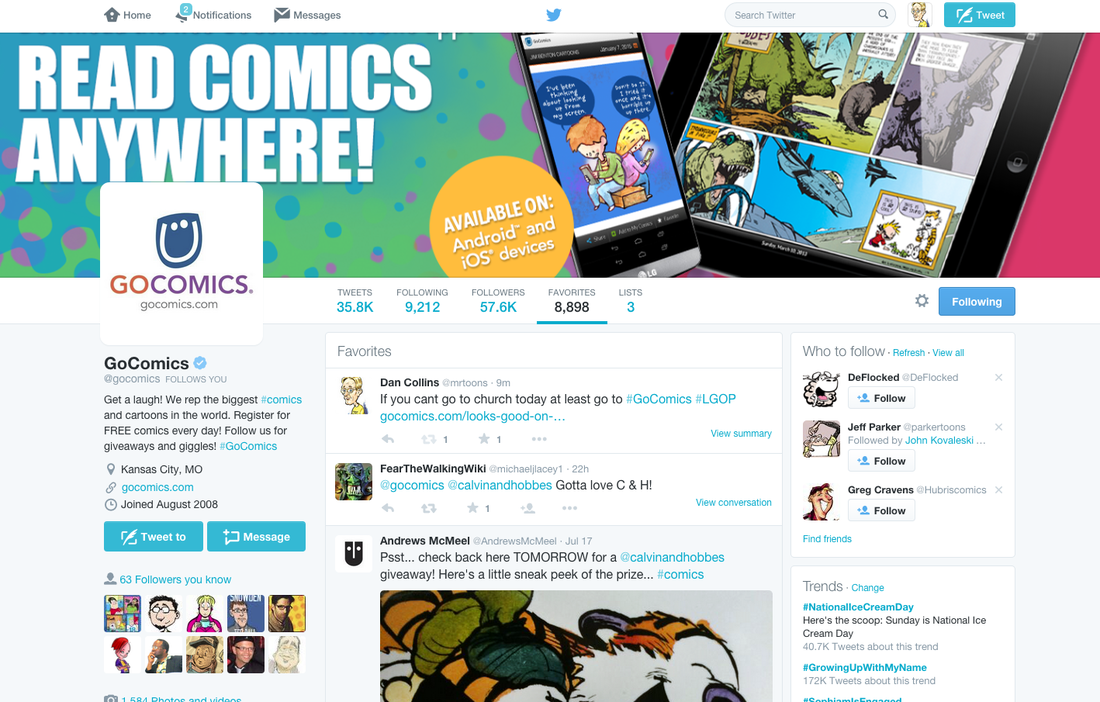The height and width of the screenshot is (702, 1100).
Task: Dismiss the DeFlocked follow suggestion
Action: point(998,377)
